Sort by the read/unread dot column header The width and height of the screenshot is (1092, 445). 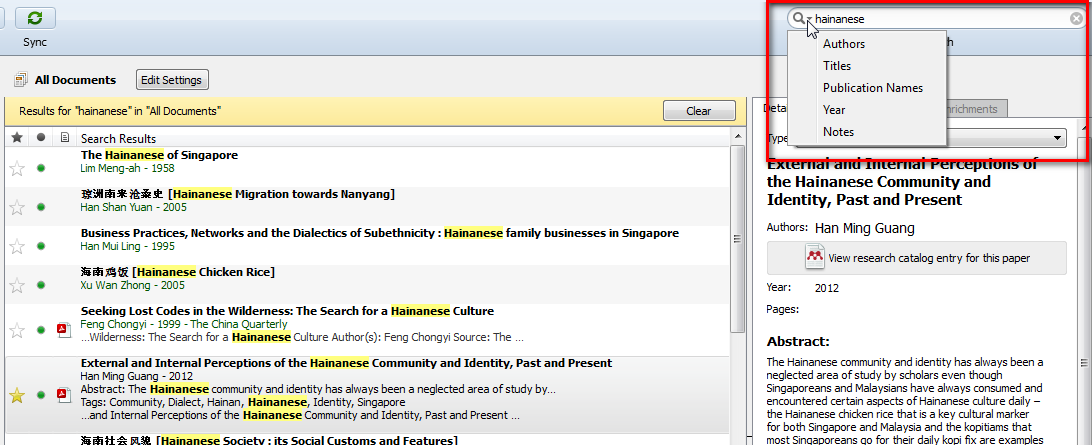tap(40, 138)
